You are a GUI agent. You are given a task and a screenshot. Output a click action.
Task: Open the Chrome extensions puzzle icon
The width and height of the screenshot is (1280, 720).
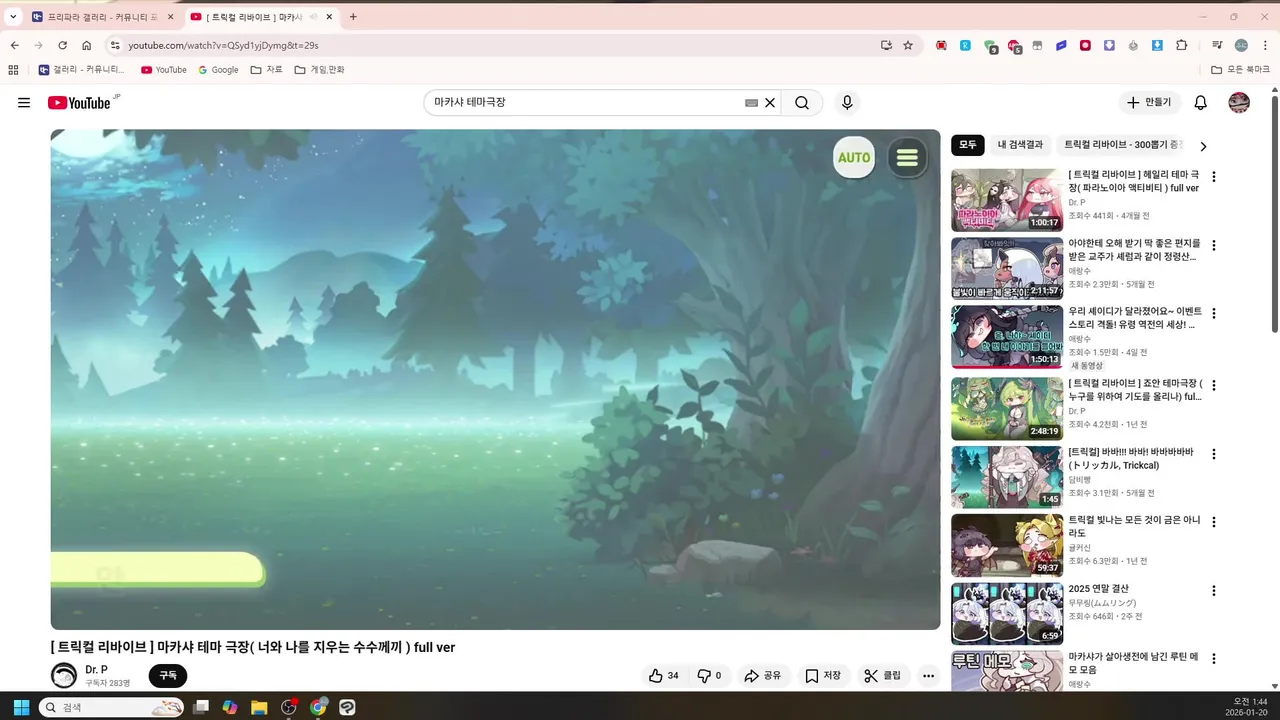point(1181,45)
